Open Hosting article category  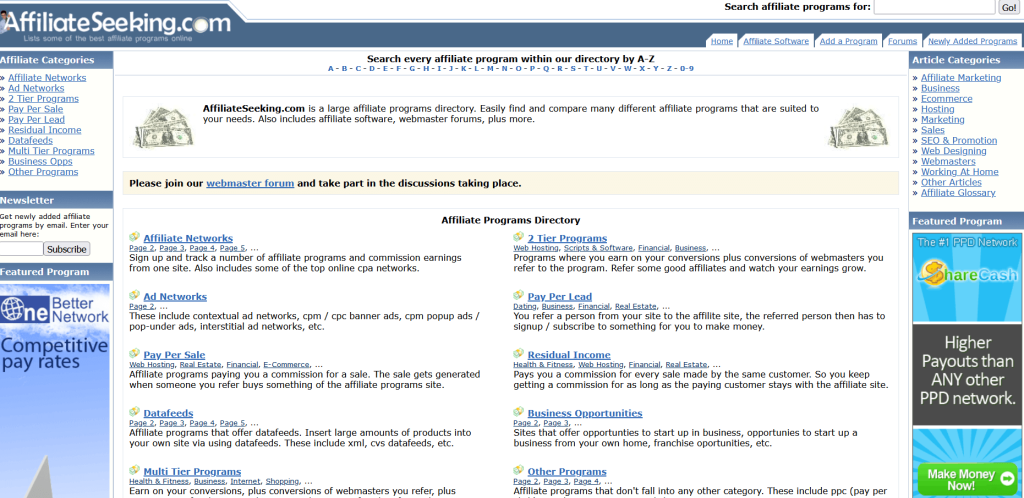938,109
